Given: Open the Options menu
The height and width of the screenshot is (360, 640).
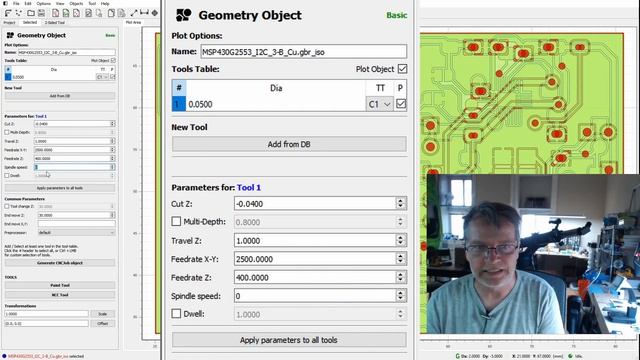Looking at the screenshot, I should pos(43,3).
